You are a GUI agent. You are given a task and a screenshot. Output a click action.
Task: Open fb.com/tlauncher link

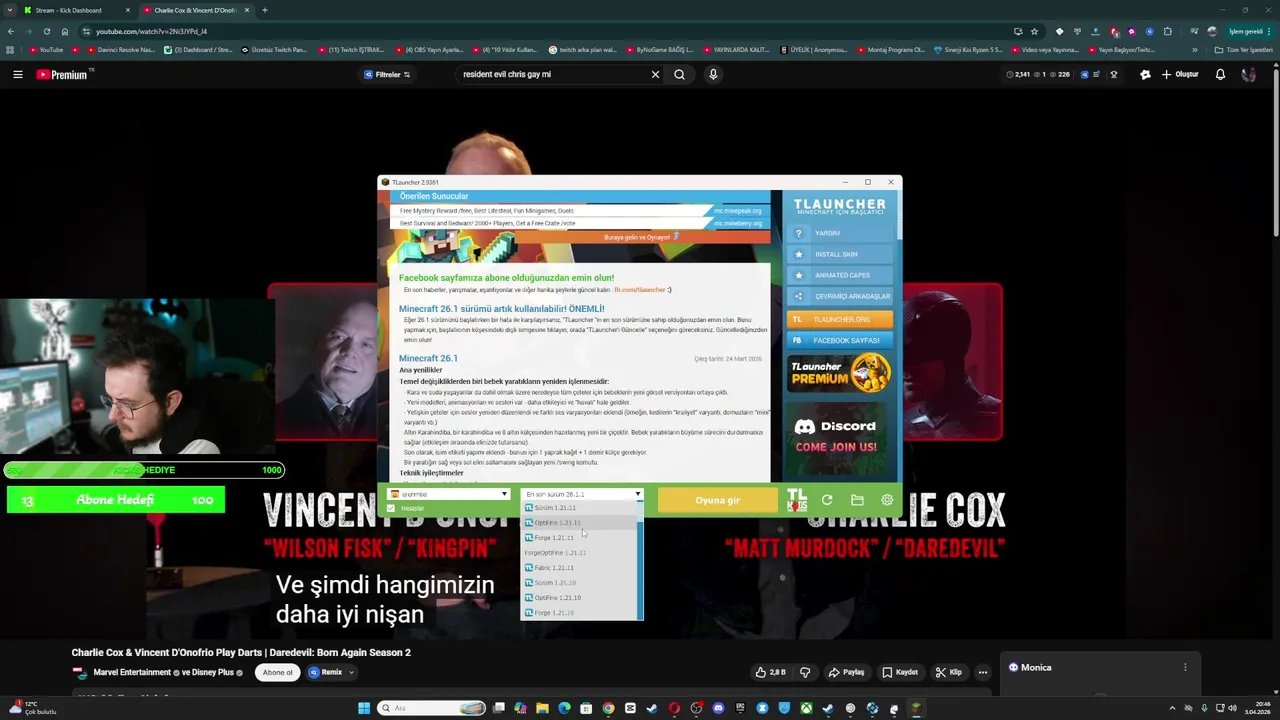(x=640, y=290)
